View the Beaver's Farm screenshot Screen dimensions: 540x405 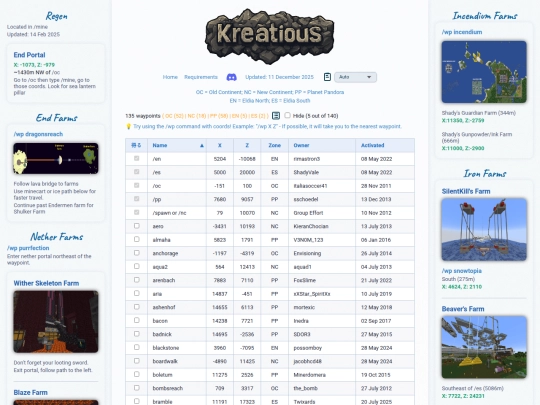[484, 347]
